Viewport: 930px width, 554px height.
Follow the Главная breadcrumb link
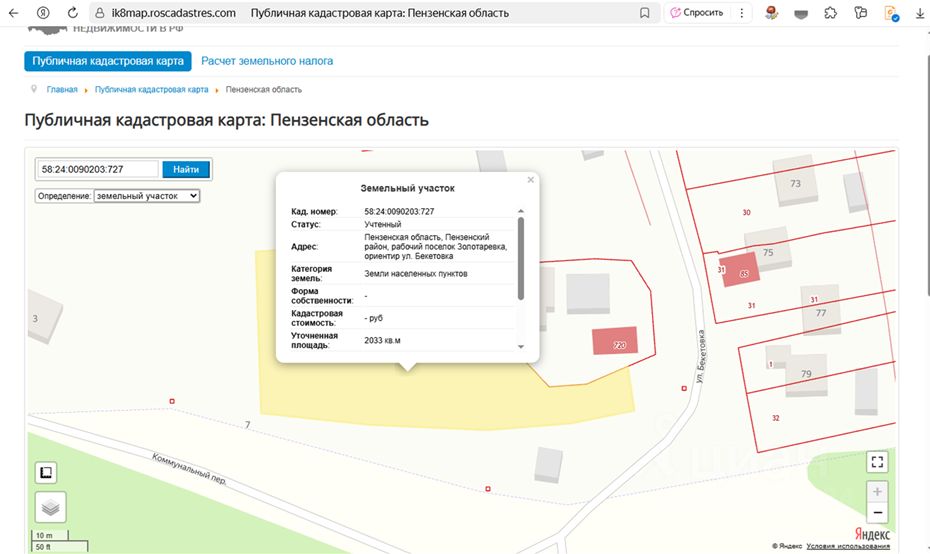(62, 90)
